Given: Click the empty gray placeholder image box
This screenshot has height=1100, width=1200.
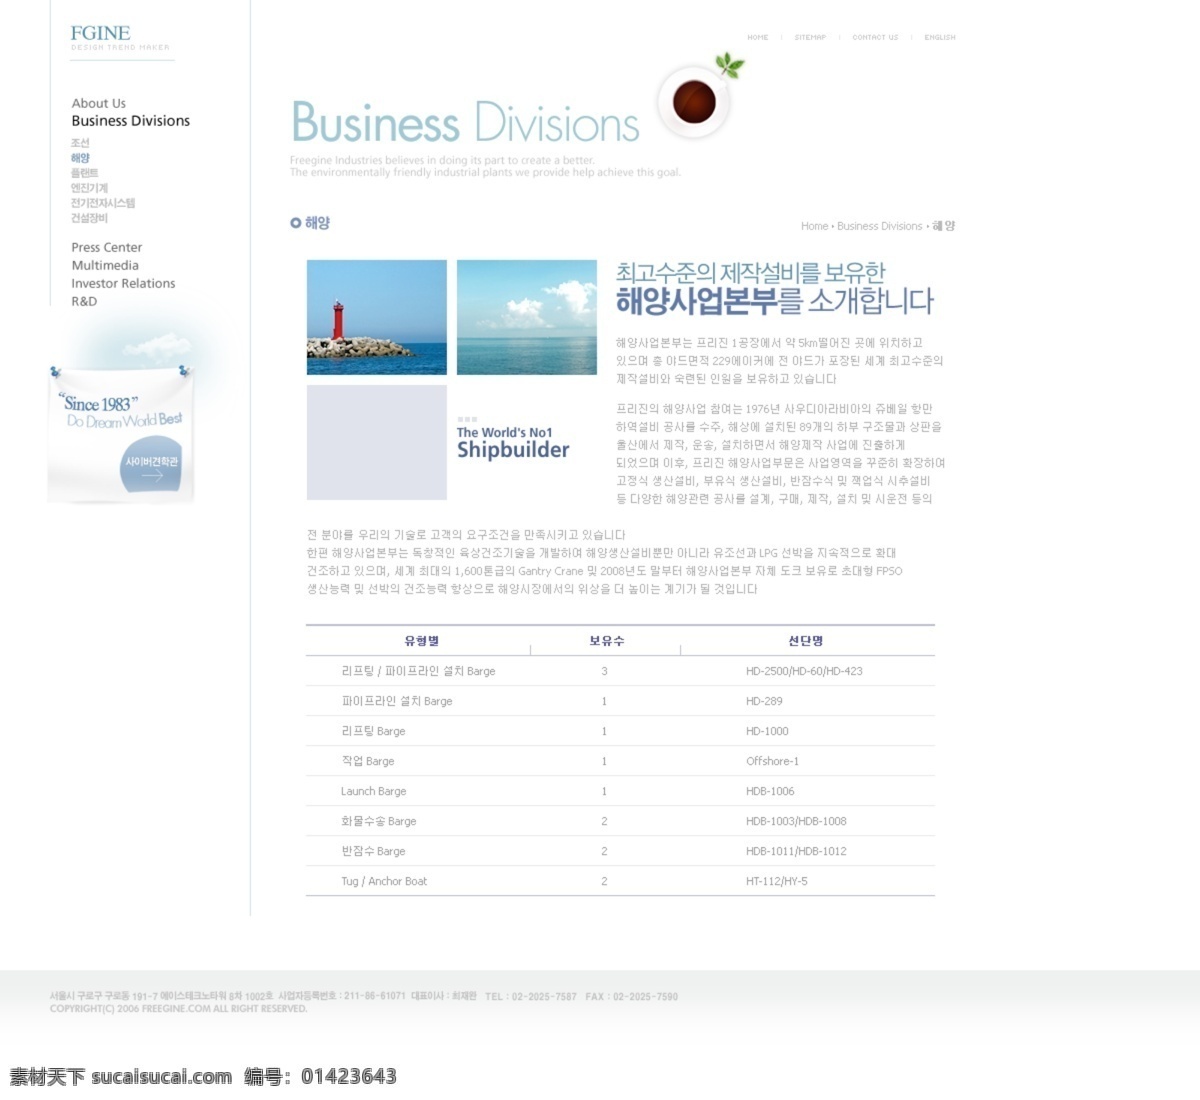Looking at the screenshot, I should (377, 442).
